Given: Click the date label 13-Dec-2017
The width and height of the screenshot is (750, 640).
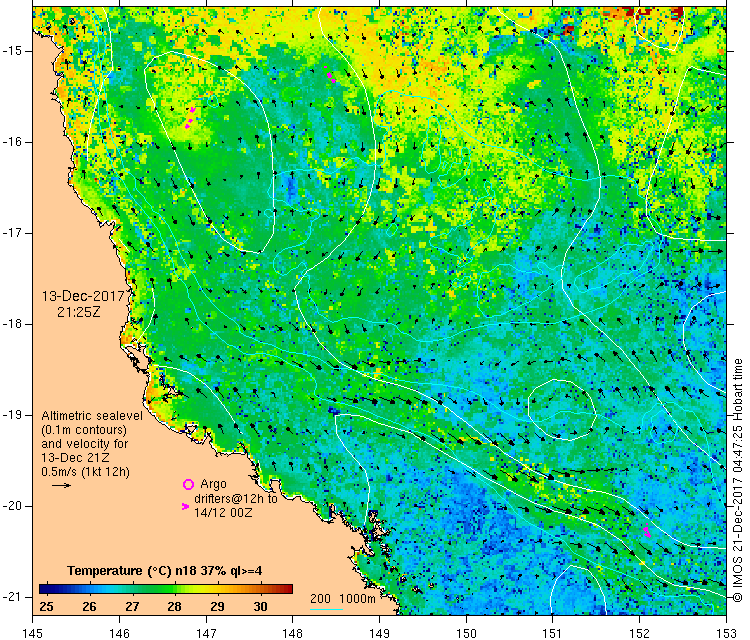Looking at the screenshot, I should coord(83,296).
